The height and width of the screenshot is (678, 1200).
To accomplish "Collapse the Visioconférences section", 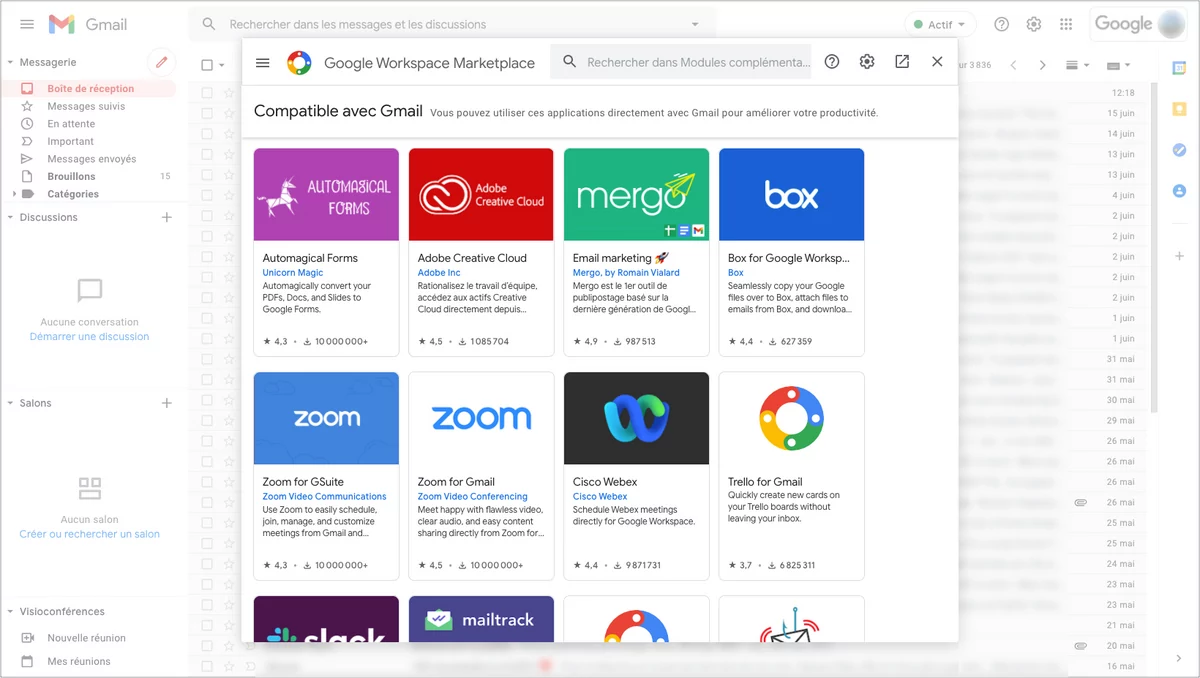I will pyautogui.click(x=10, y=611).
